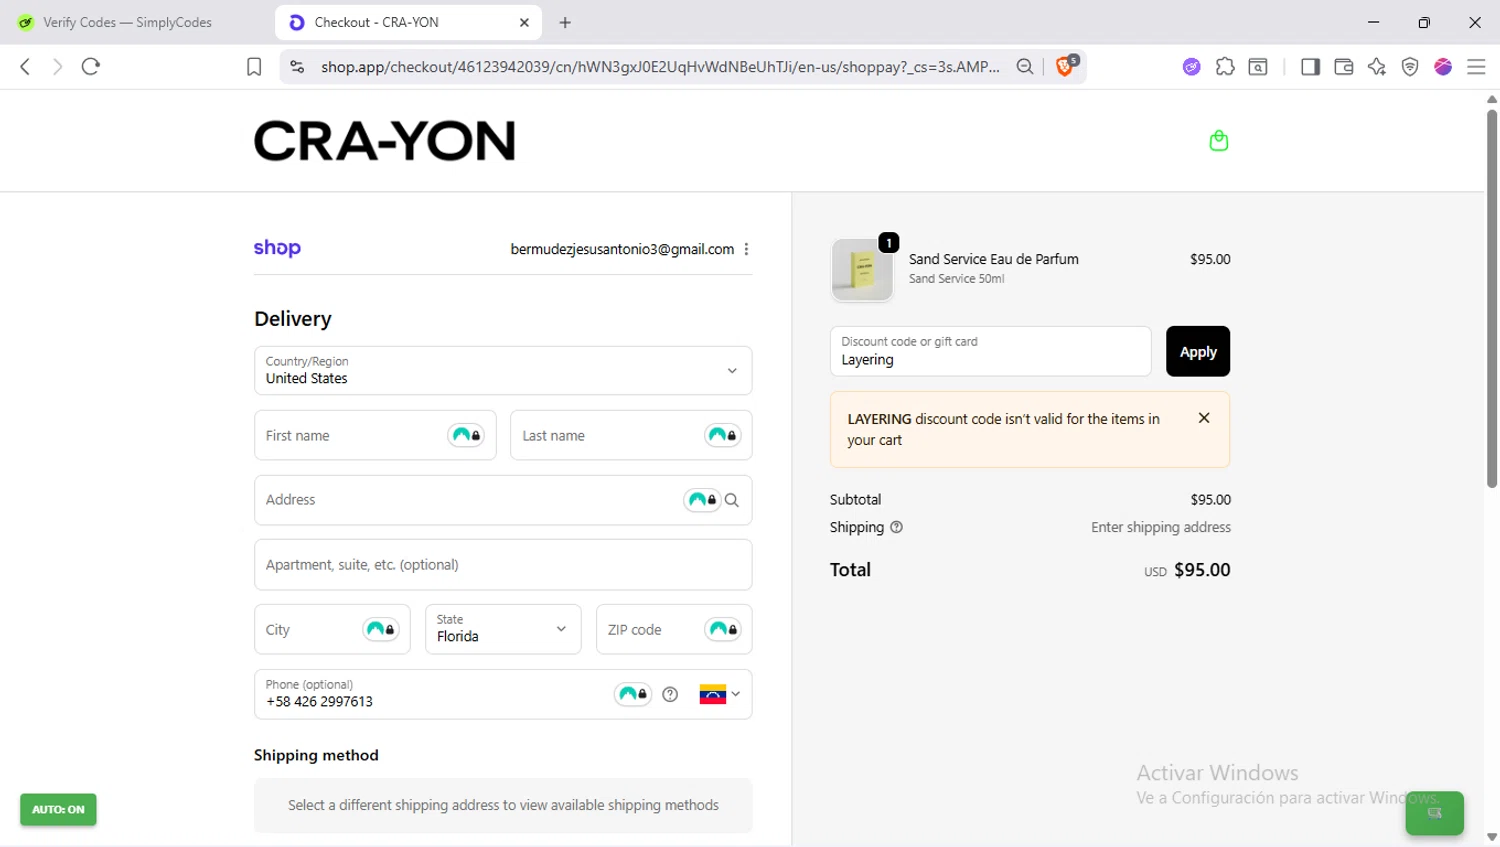Dismiss the LAYERING invalid code message
Viewport: 1500px width, 847px height.
(x=1204, y=418)
